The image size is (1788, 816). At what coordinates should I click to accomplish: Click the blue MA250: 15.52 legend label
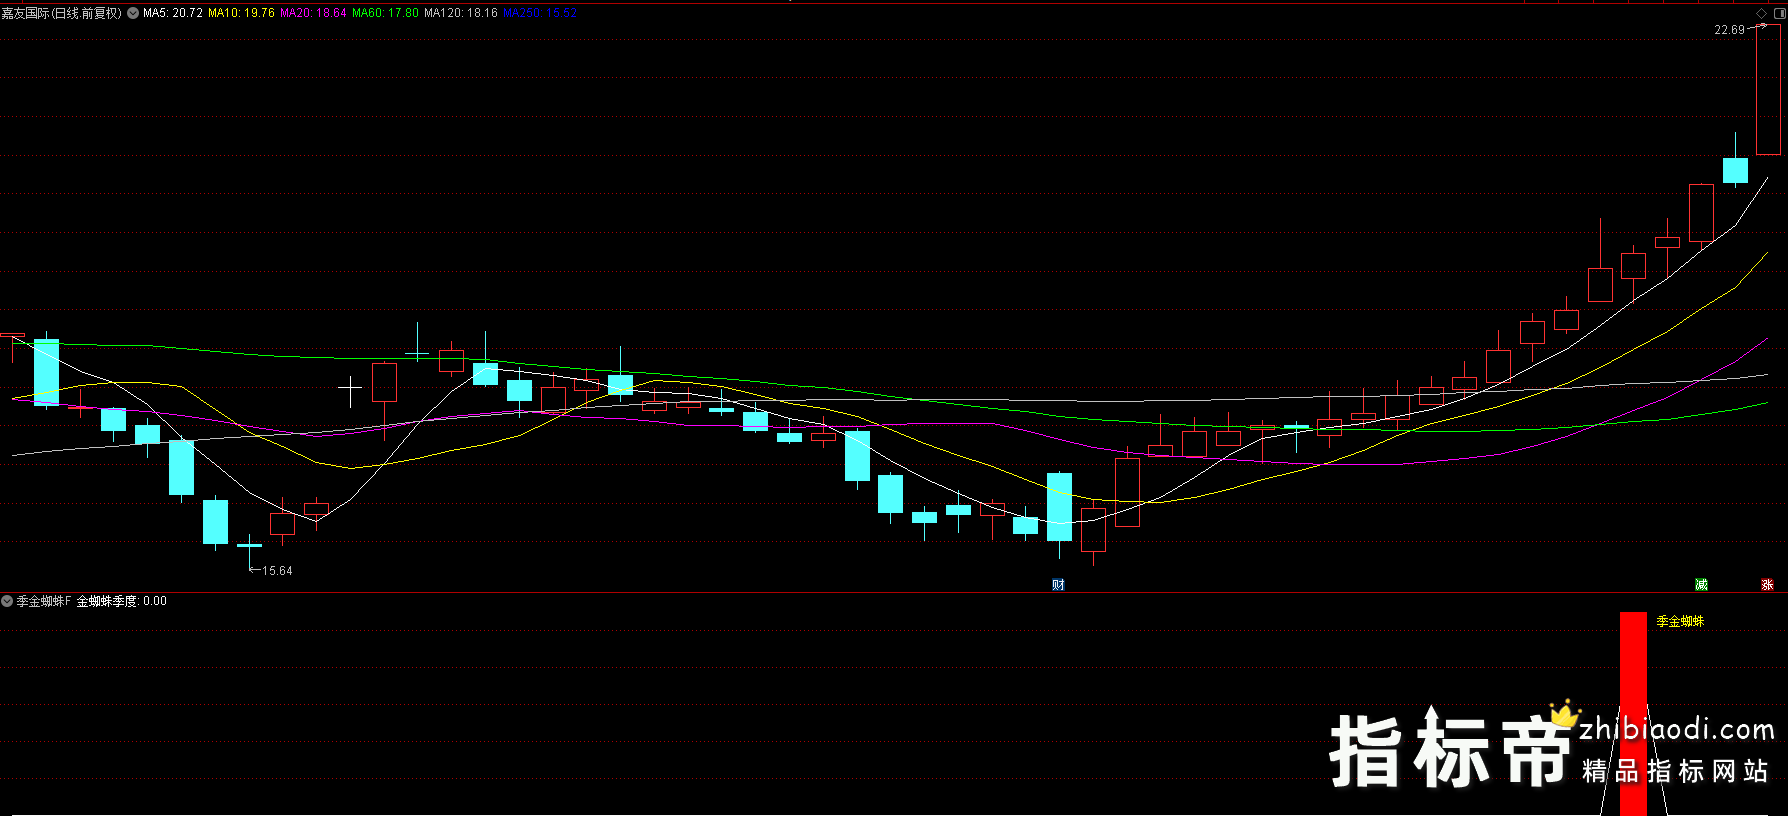[540, 13]
